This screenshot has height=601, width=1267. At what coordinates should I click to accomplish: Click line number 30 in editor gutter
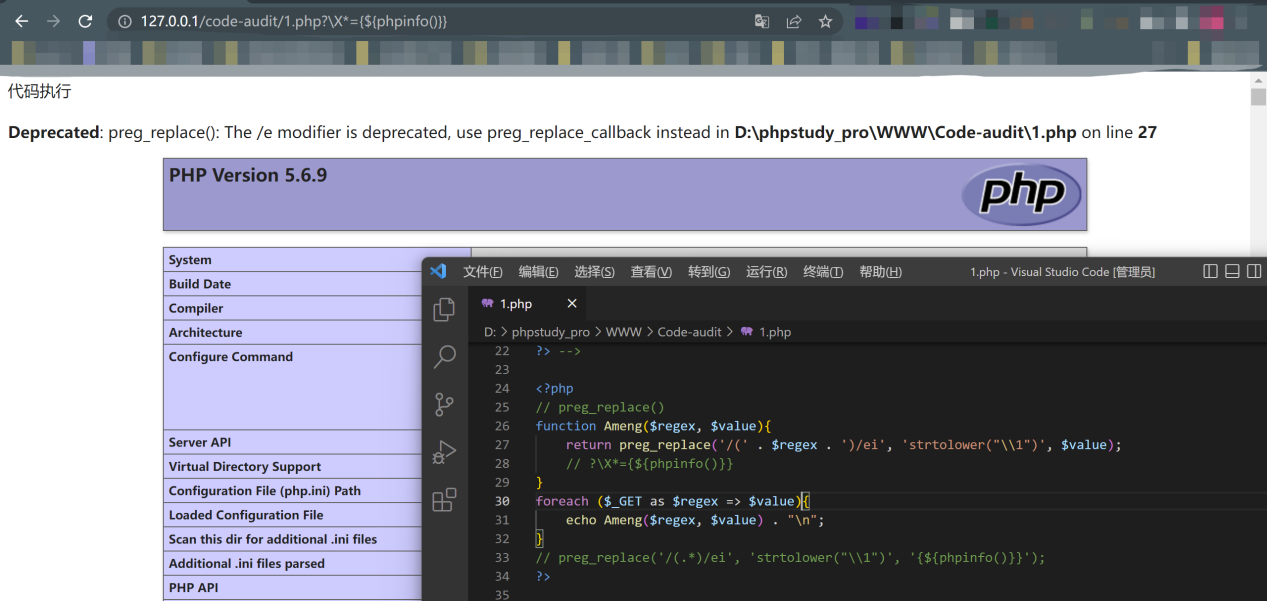point(502,501)
